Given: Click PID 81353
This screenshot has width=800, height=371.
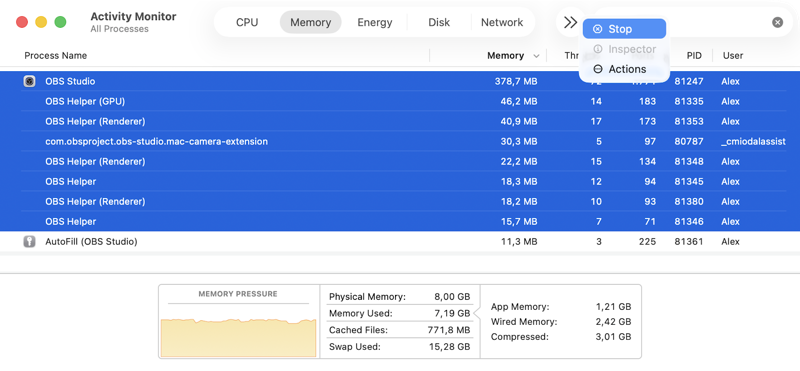Looking at the screenshot, I should tap(689, 121).
